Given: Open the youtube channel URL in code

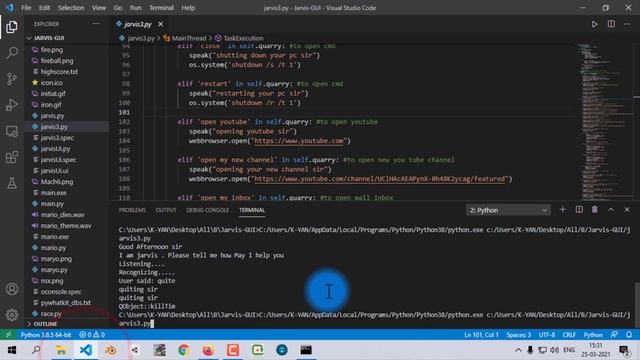Looking at the screenshot, I should coord(380,179).
